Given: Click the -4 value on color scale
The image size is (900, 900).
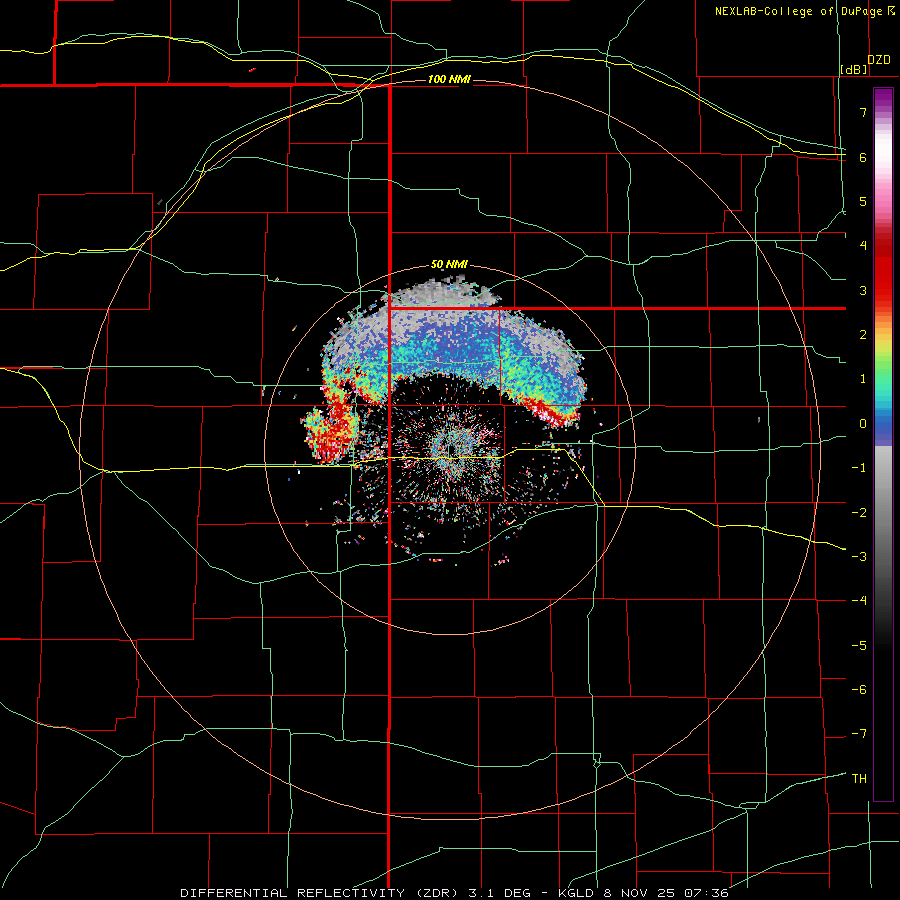Looking at the screenshot, I should [x=859, y=601].
